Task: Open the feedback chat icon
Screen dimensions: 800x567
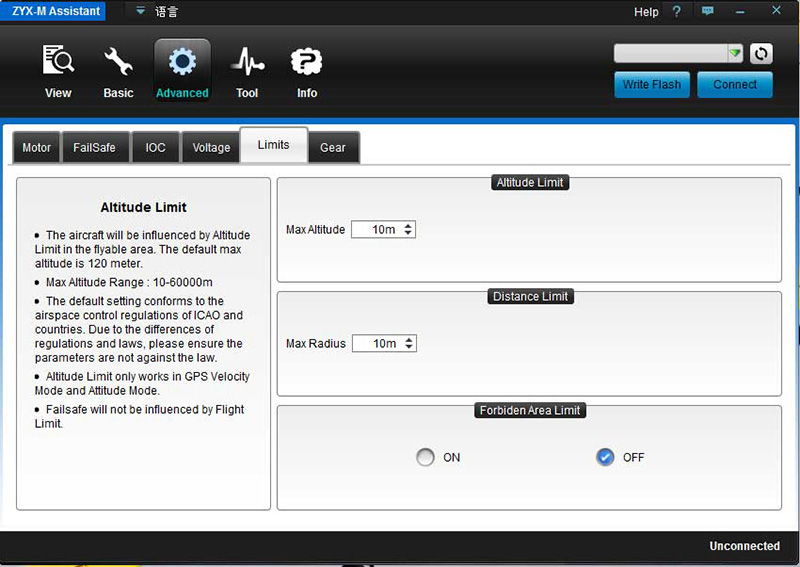Action: (707, 11)
